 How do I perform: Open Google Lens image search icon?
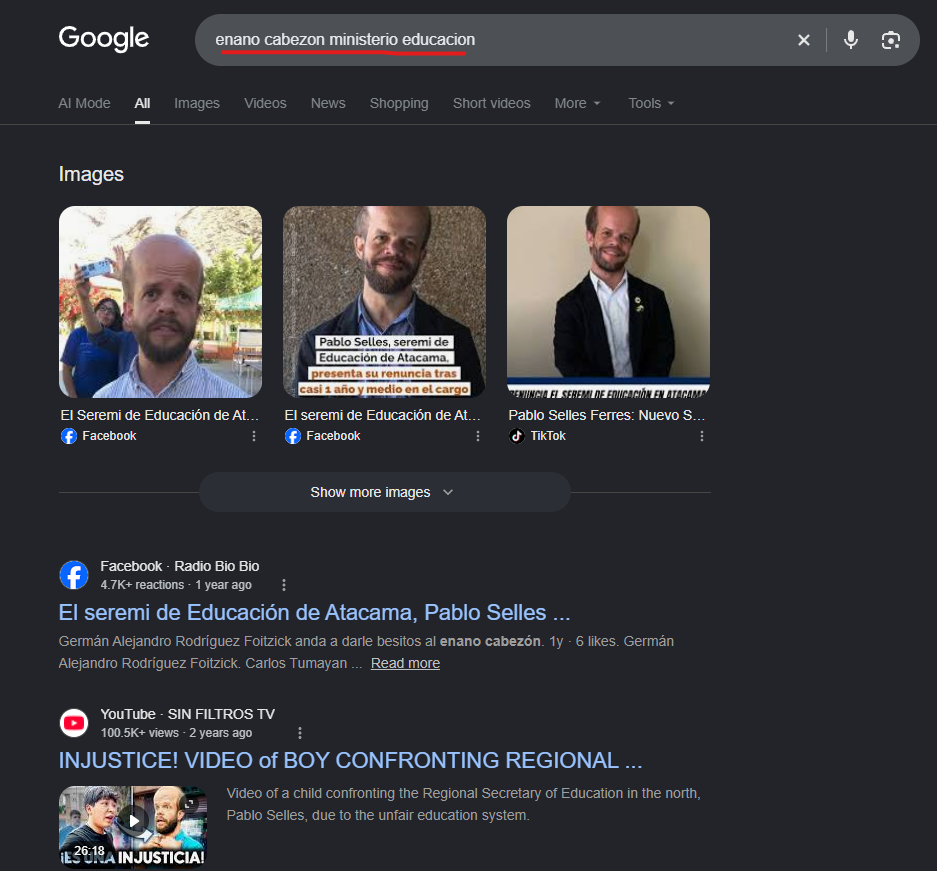890,40
